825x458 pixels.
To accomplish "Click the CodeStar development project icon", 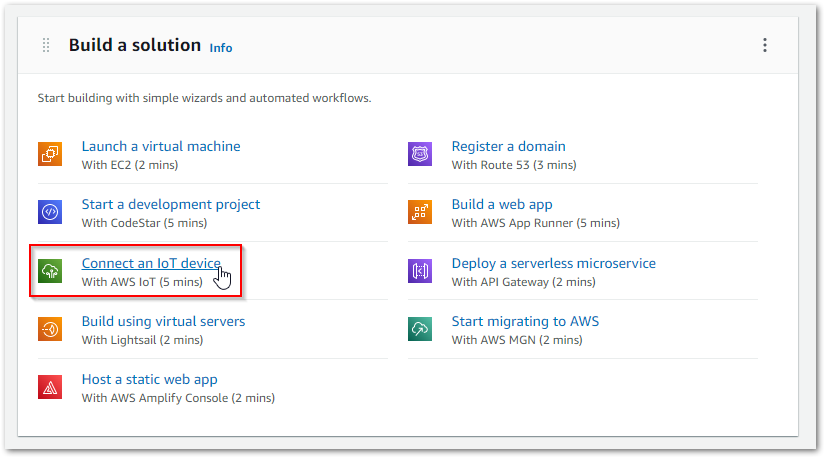I will 50,212.
